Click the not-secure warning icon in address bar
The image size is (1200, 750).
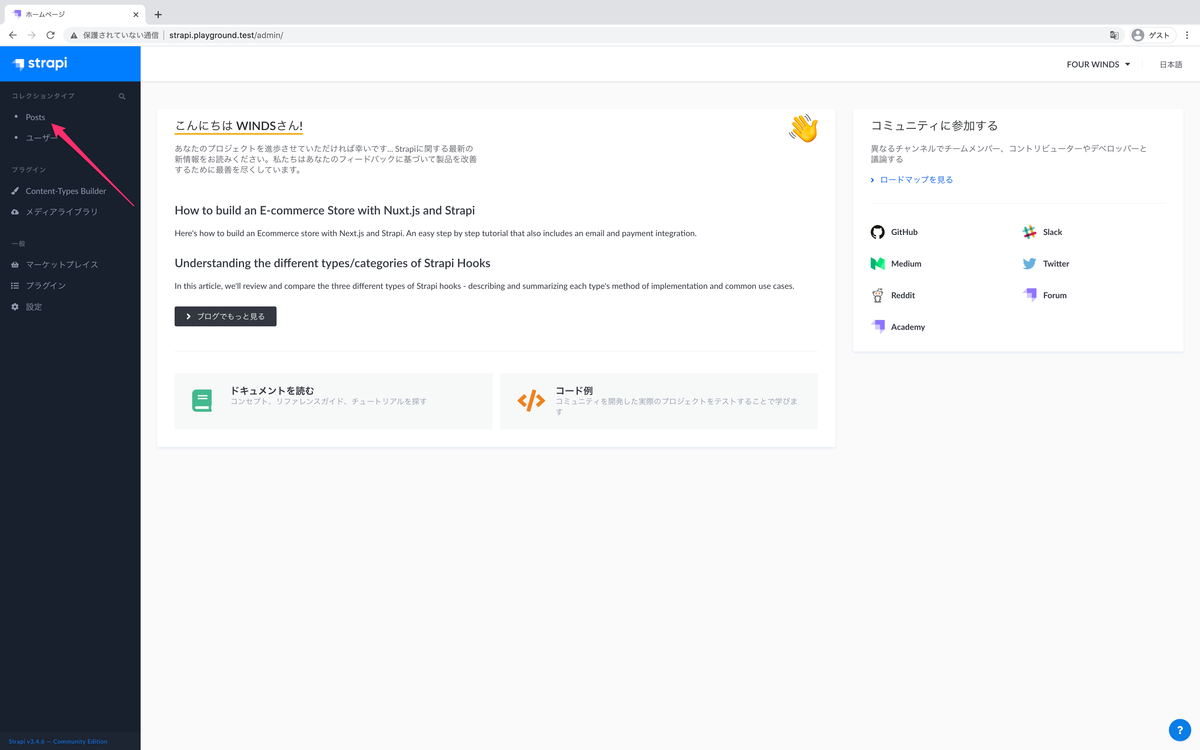[74, 35]
